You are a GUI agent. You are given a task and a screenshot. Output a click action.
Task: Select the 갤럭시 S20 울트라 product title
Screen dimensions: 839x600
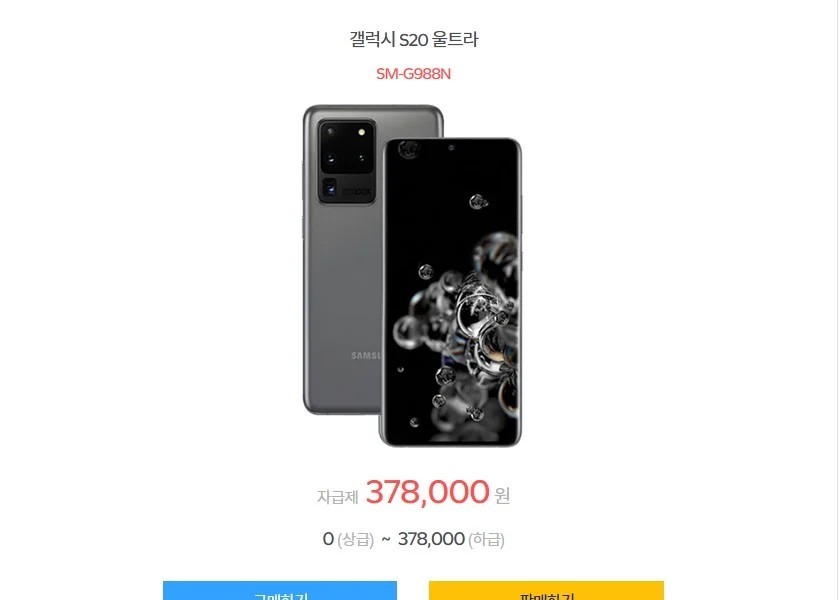tap(414, 39)
